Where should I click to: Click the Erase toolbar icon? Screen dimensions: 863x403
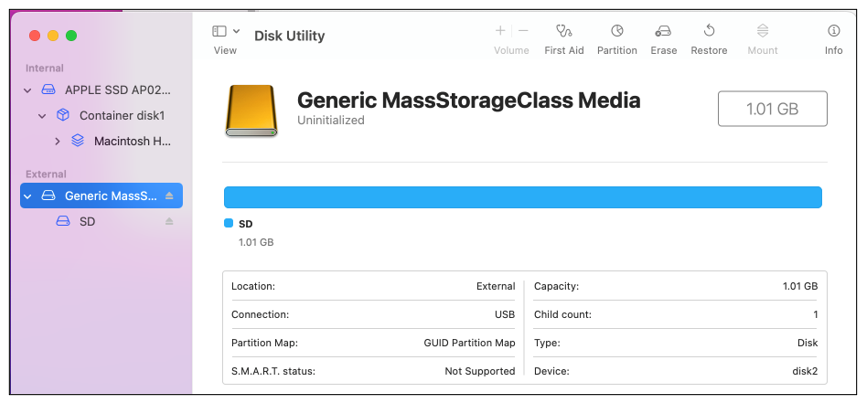click(x=663, y=31)
